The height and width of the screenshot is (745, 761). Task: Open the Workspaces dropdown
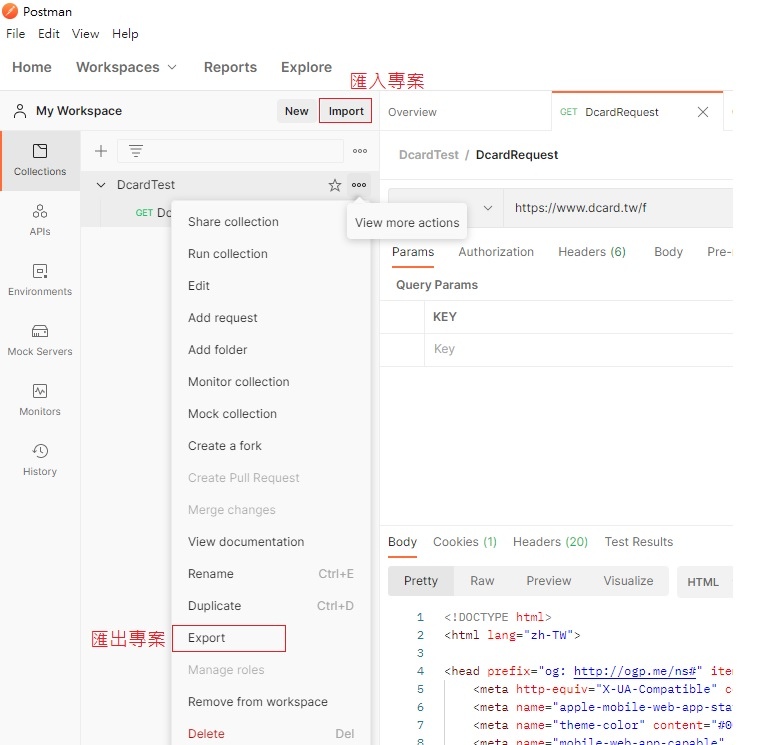point(126,67)
